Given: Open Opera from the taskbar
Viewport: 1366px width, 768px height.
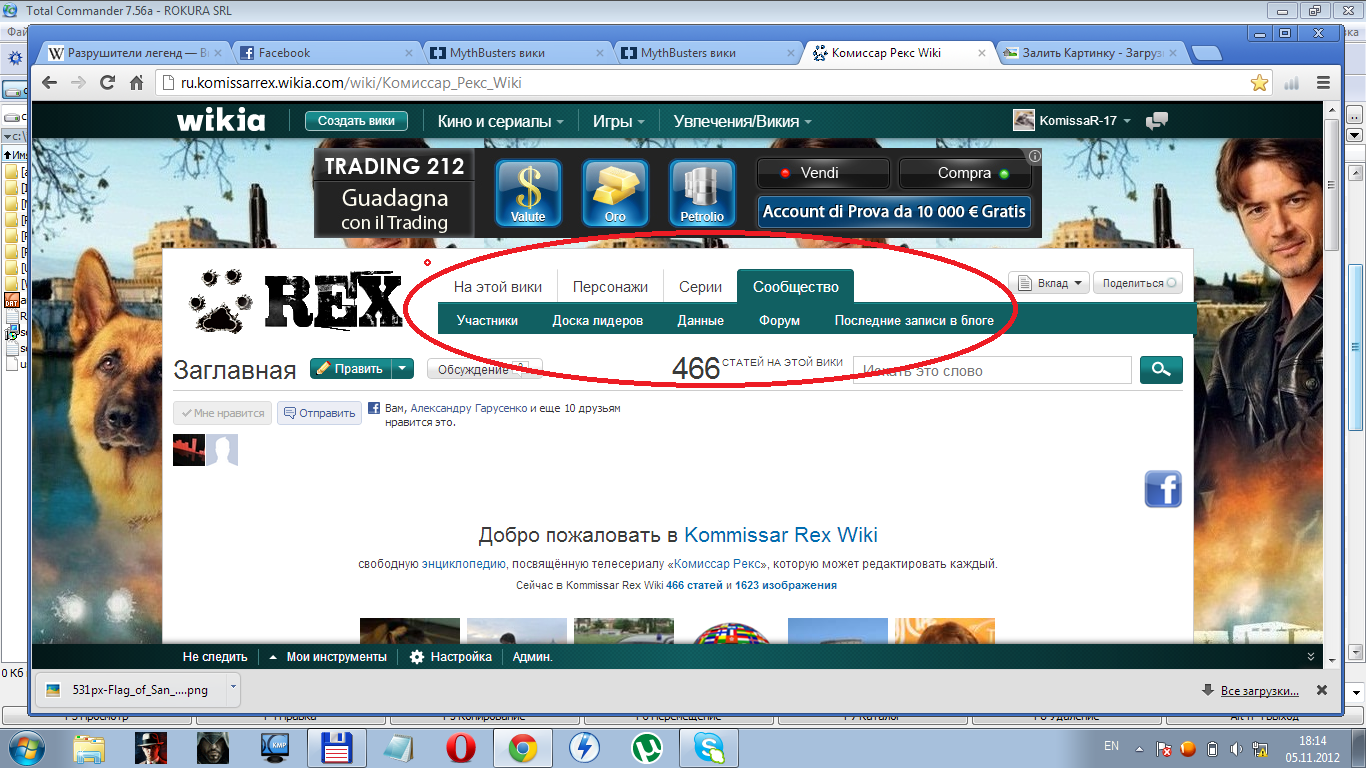Looking at the screenshot, I should (461, 748).
